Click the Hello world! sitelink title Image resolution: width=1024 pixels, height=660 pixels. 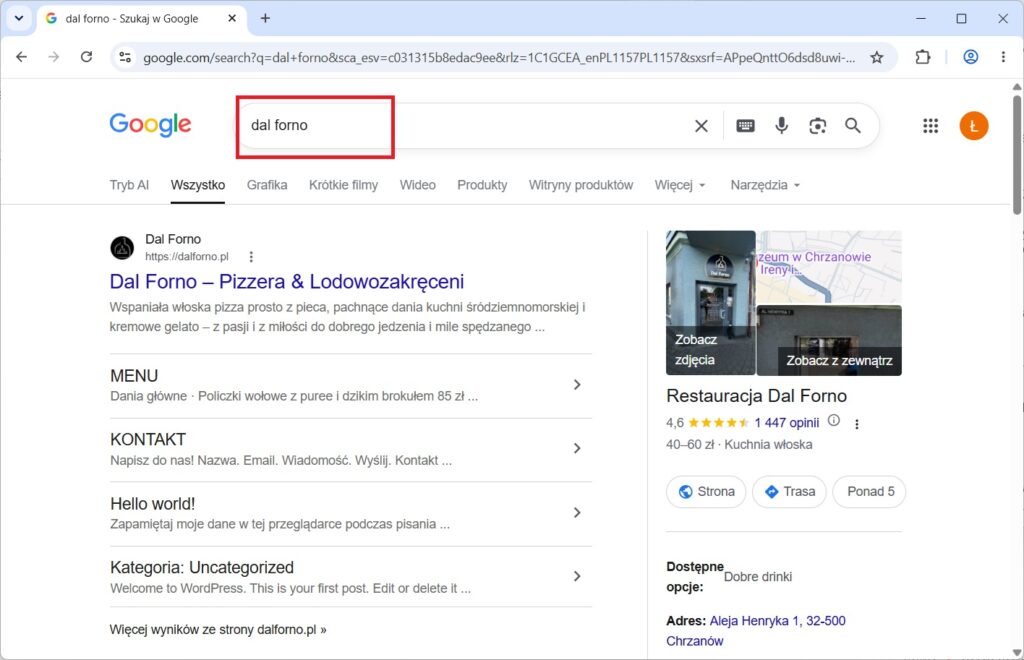pyautogui.click(x=152, y=503)
